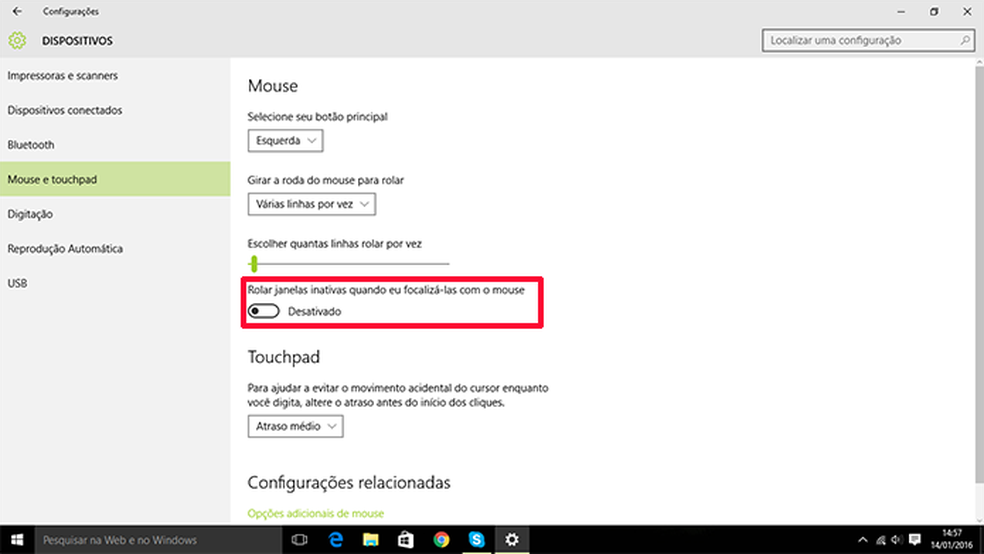This screenshot has width=984, height=554.
Task: Open the network status tray icon
Action: click(x=880, y=540)
